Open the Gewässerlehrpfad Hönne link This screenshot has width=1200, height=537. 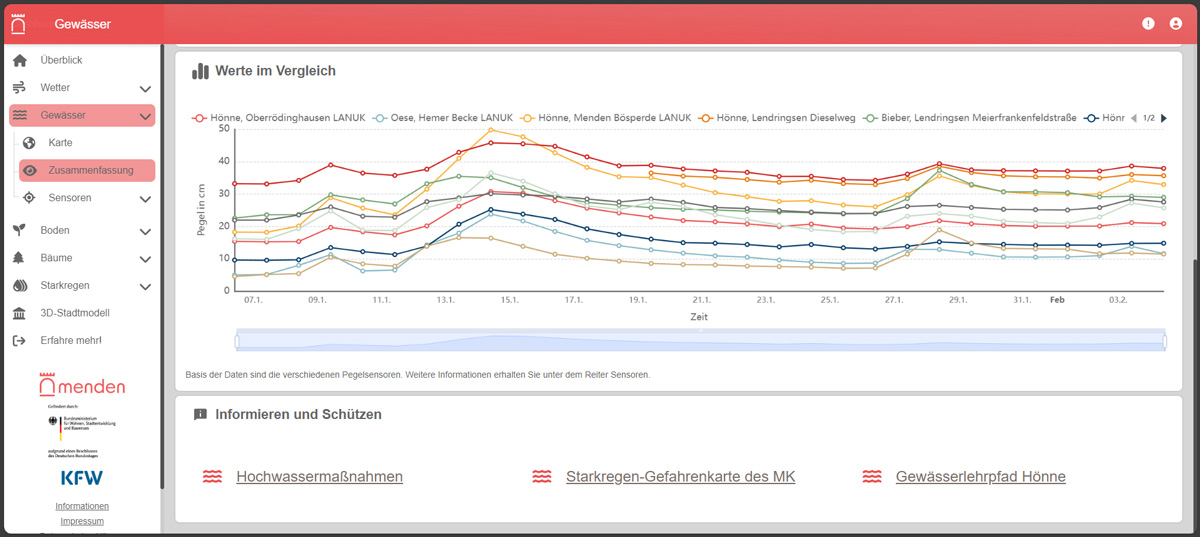click(x=981, y=477)
